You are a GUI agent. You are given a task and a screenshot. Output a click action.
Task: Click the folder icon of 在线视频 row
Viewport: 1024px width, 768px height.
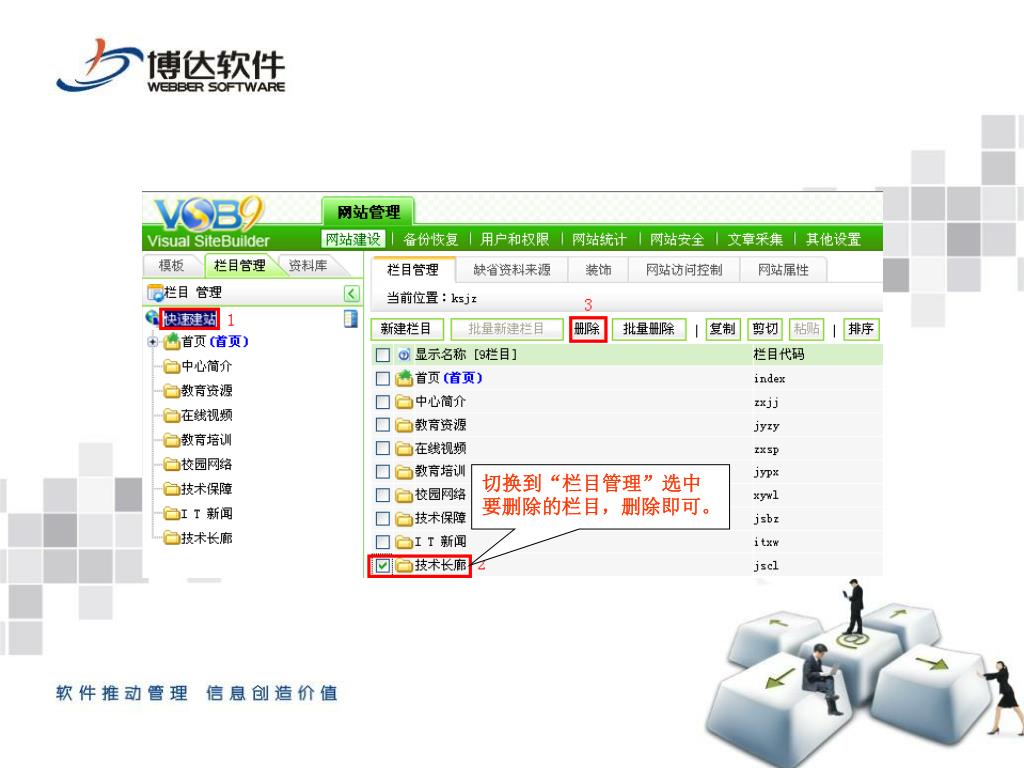point(404,449)
